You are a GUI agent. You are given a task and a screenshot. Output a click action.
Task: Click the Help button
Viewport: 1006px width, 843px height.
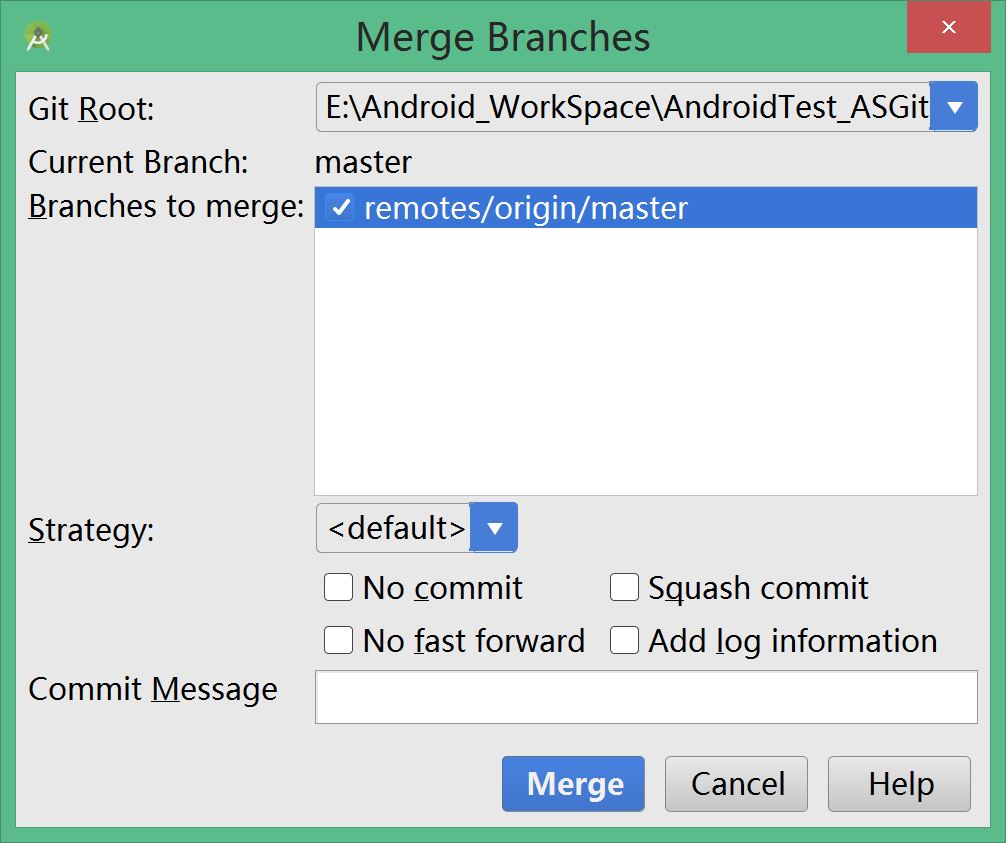click(x=899, y=784)
